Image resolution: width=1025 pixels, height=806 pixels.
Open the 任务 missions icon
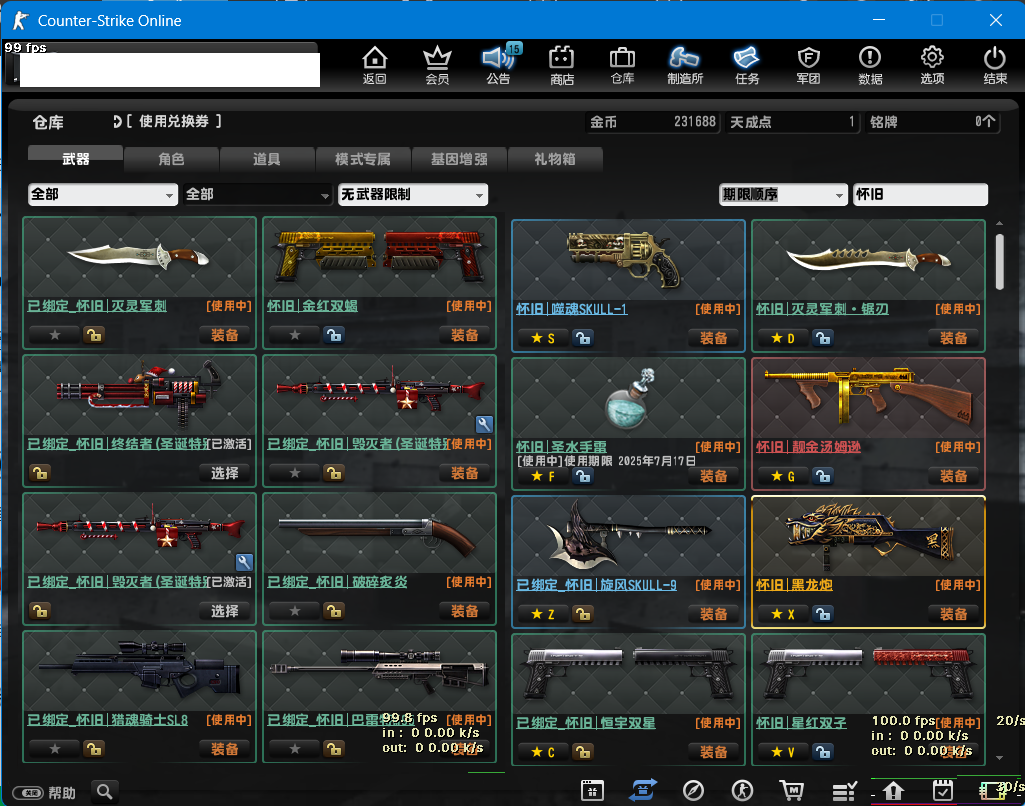747,65
